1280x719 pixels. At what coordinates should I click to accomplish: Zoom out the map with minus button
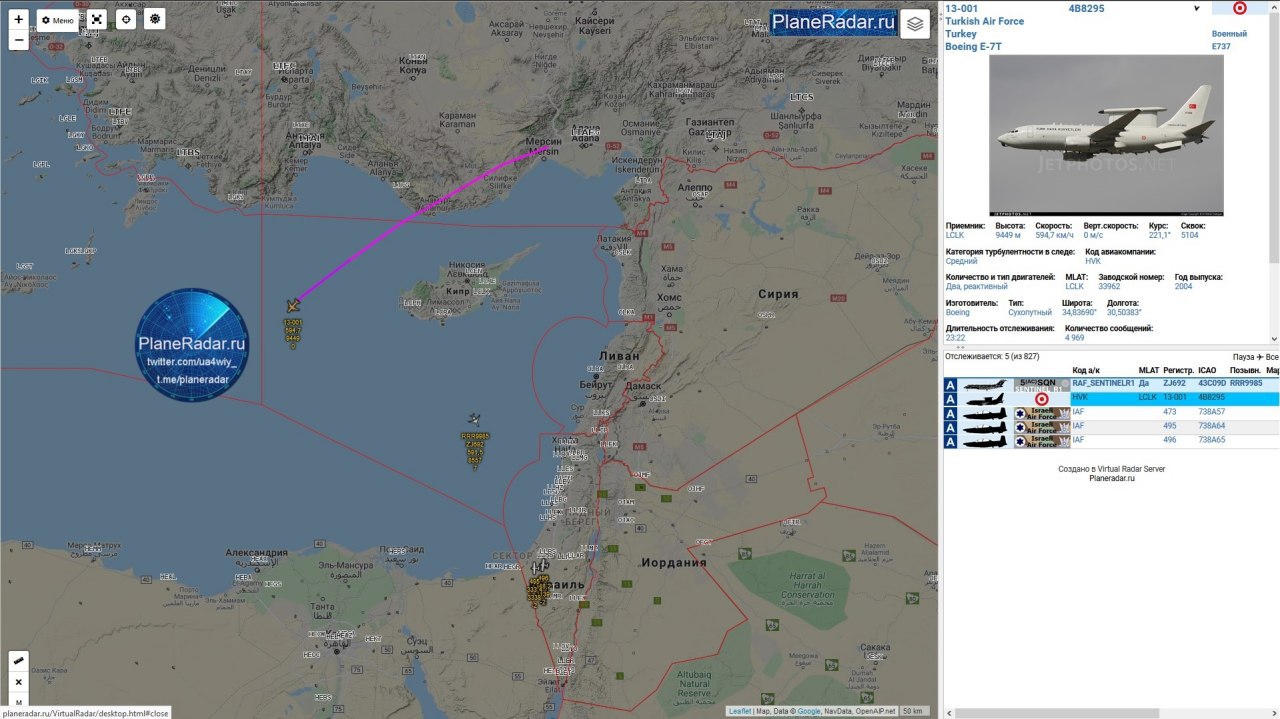tap(19, 40)
